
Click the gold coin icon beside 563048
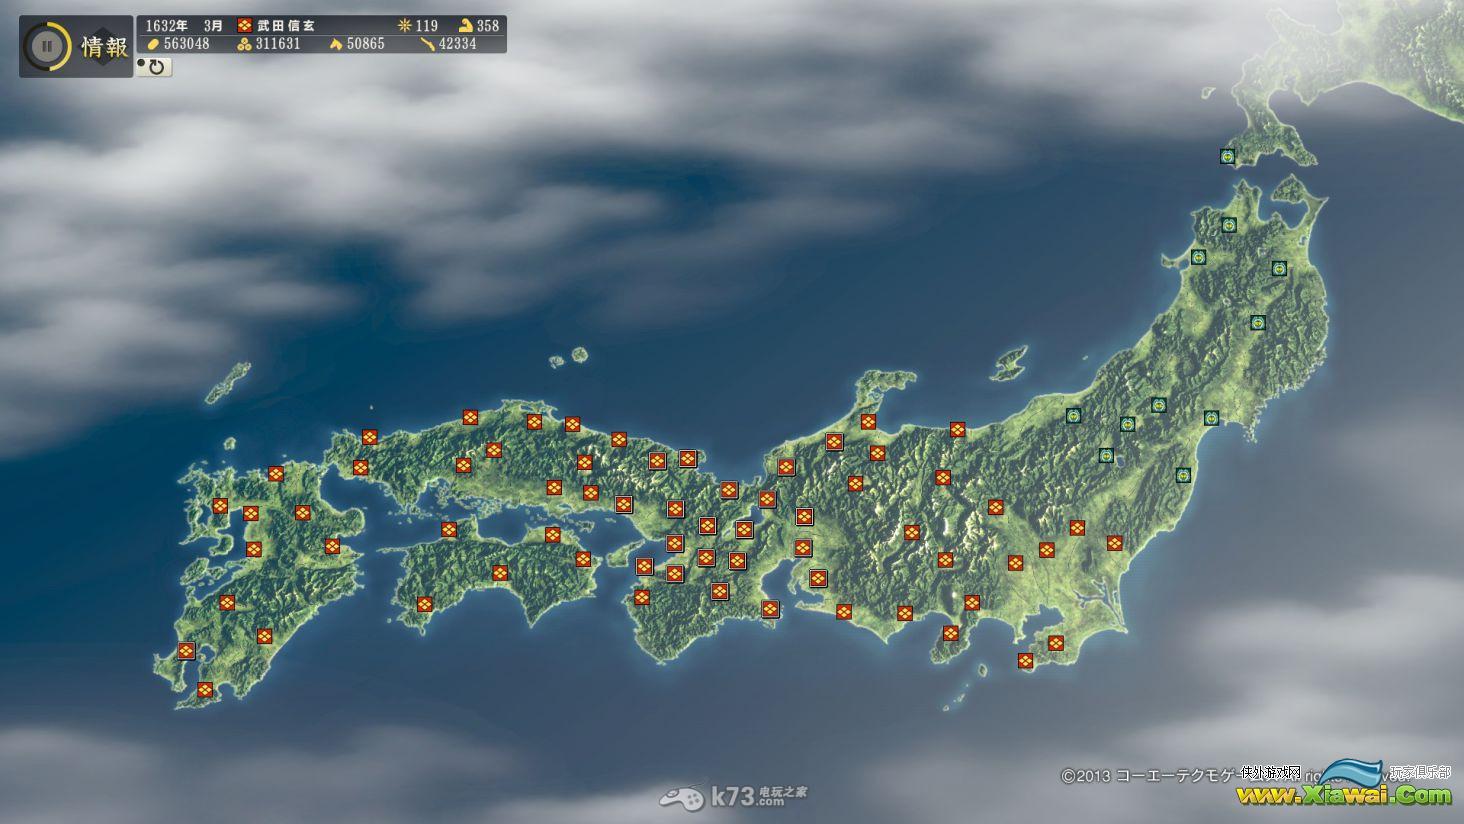pyautogui.click(x=153, y=44)
